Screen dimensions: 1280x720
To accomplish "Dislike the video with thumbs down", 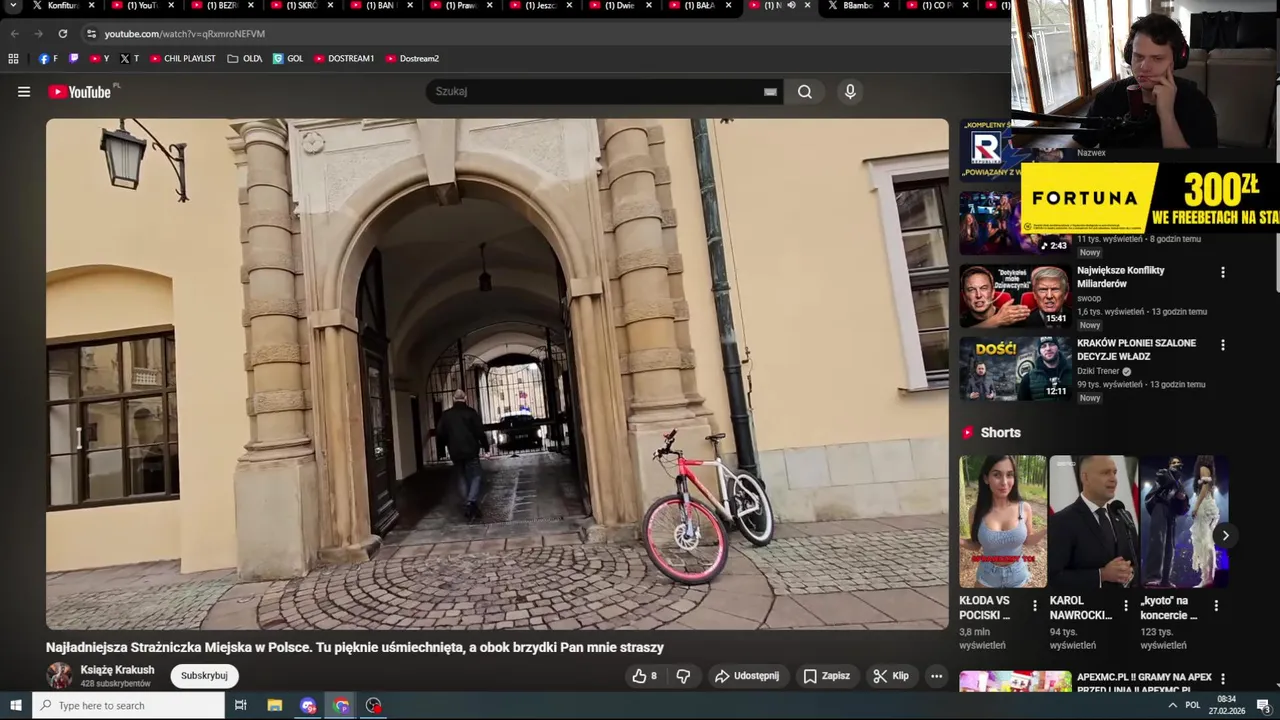I will (683, 676).
